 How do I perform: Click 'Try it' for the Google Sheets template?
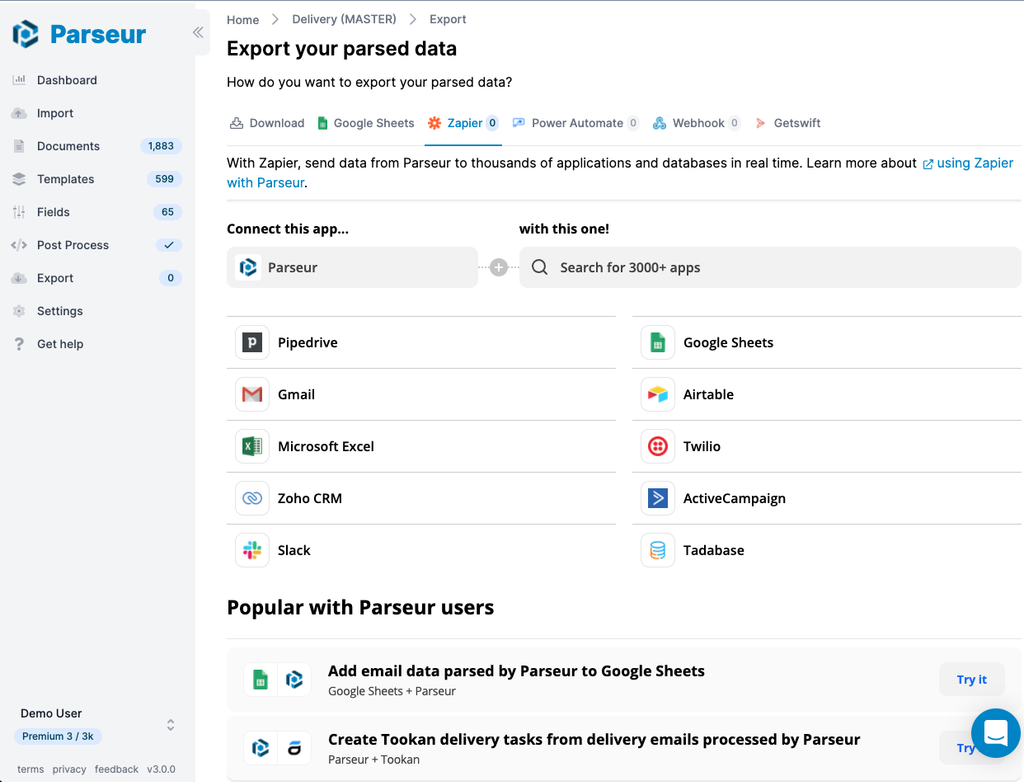(x=971, y=679)
